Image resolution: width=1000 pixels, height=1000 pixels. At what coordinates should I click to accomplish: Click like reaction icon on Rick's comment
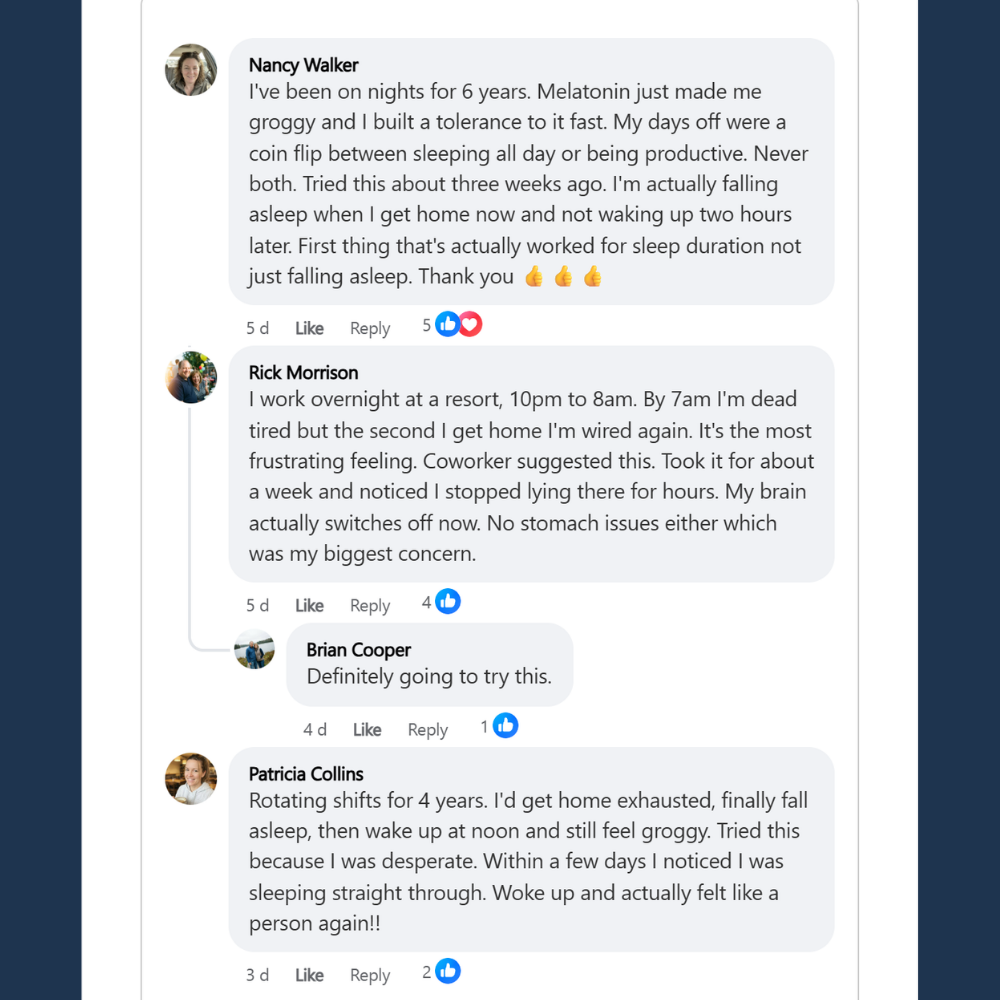click(448, 602)
